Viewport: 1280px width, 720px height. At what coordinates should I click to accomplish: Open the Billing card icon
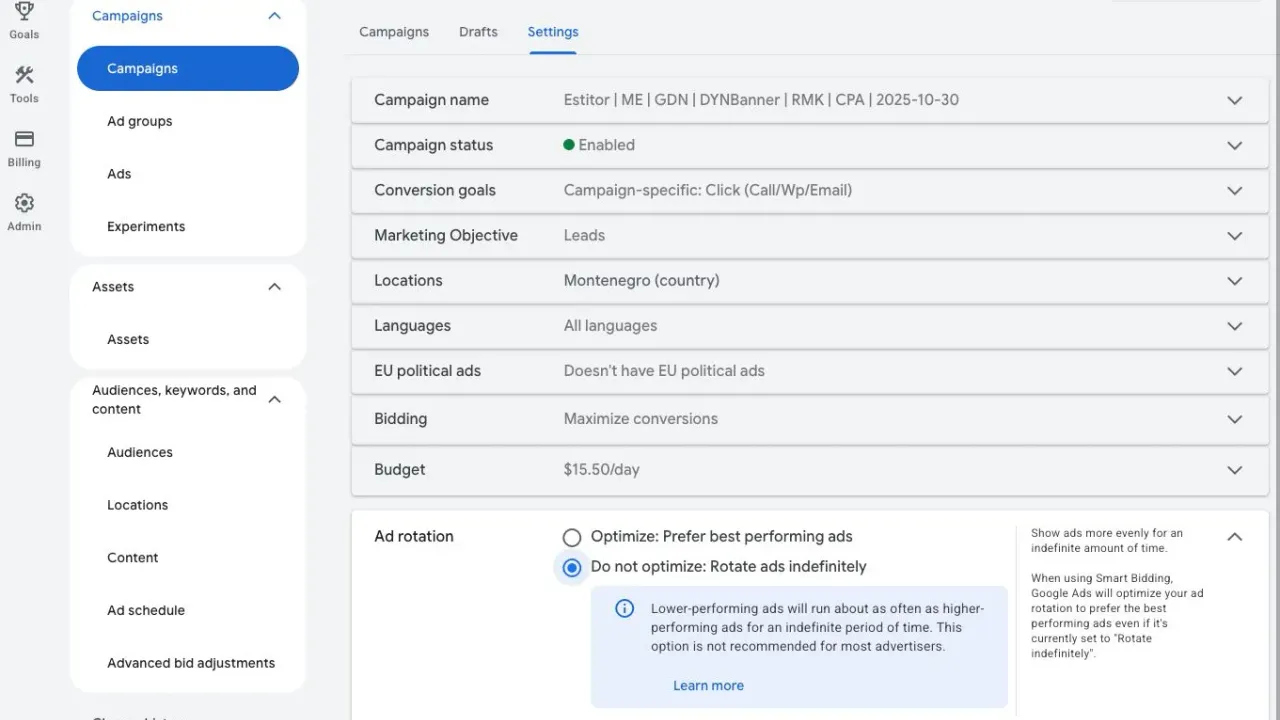24,140
